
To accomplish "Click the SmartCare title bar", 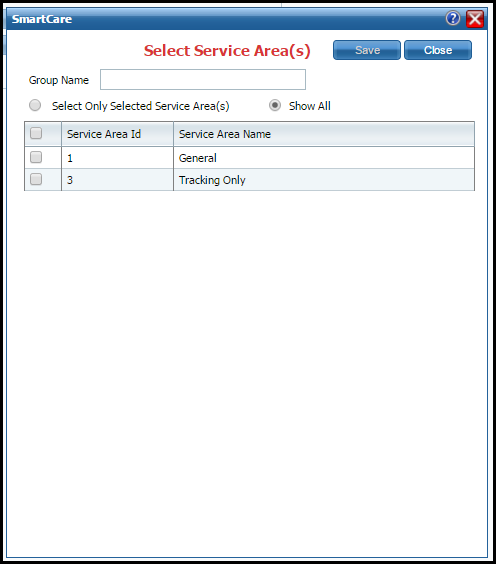I will [223, 19].
